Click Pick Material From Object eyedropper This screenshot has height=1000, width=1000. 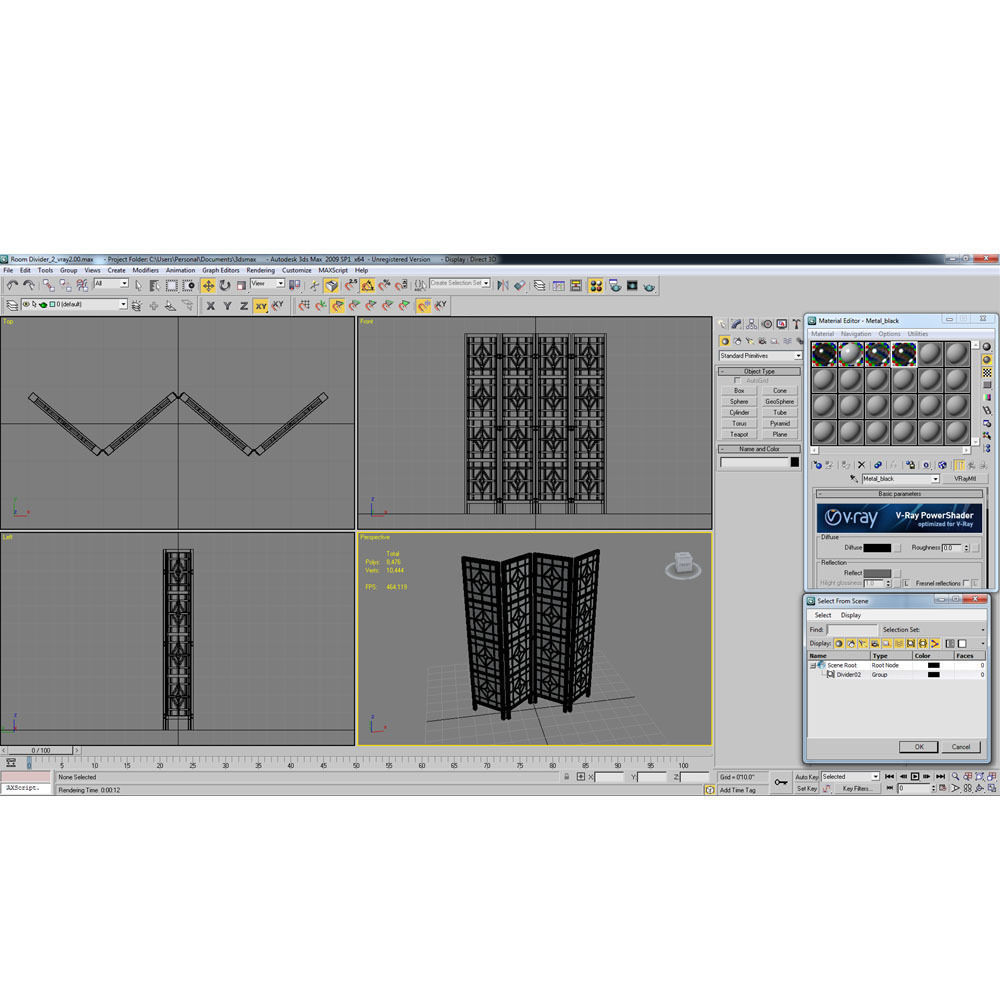[853, 478]
